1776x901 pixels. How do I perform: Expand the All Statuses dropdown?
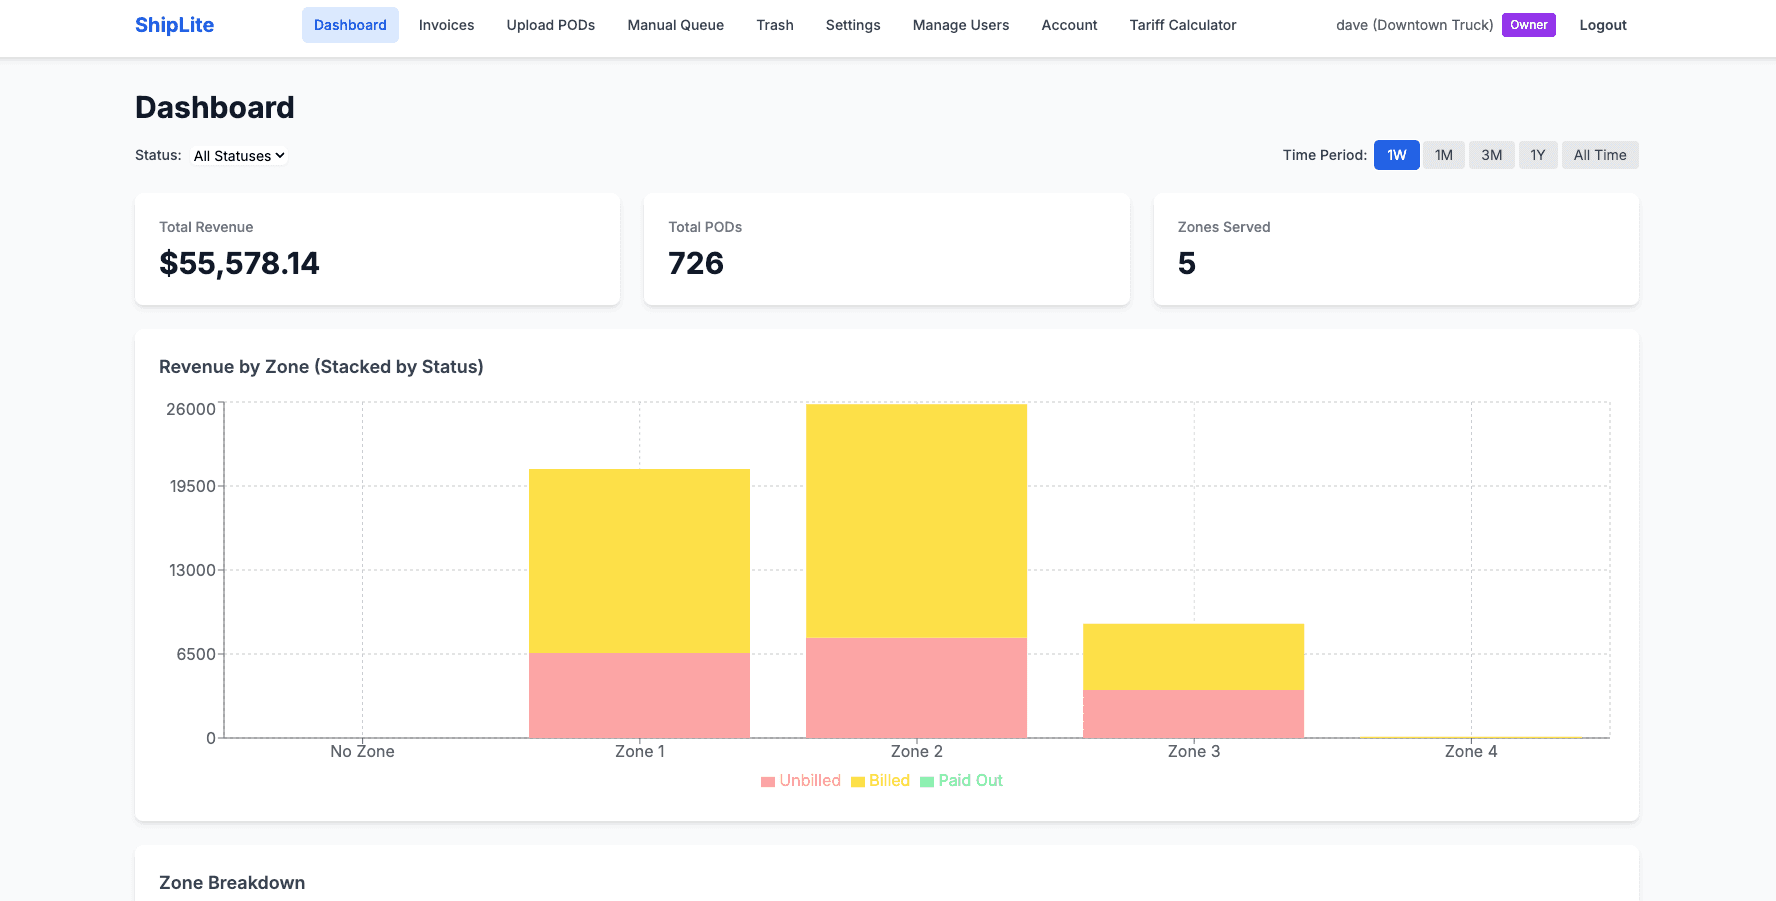tap(239, 156)
